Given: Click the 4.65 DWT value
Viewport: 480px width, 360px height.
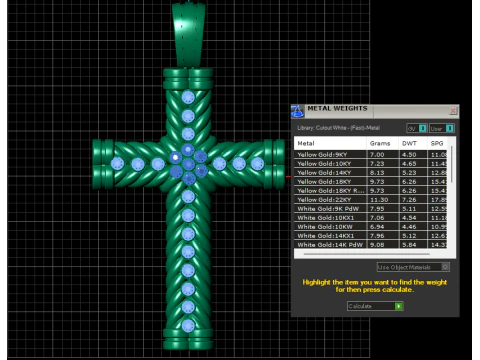Looking at the screenshot, I should (409, 164).
